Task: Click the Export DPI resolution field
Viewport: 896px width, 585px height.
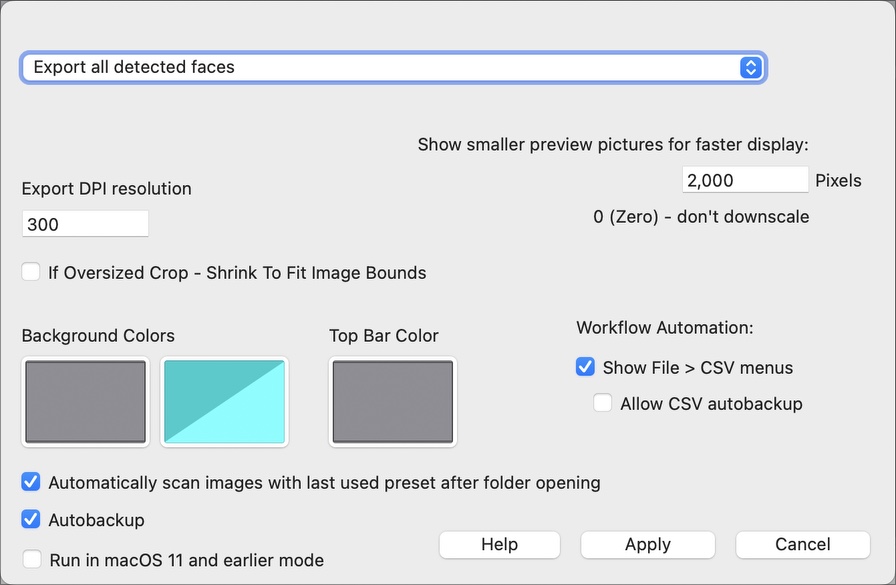Action: (x=85, y=223)
